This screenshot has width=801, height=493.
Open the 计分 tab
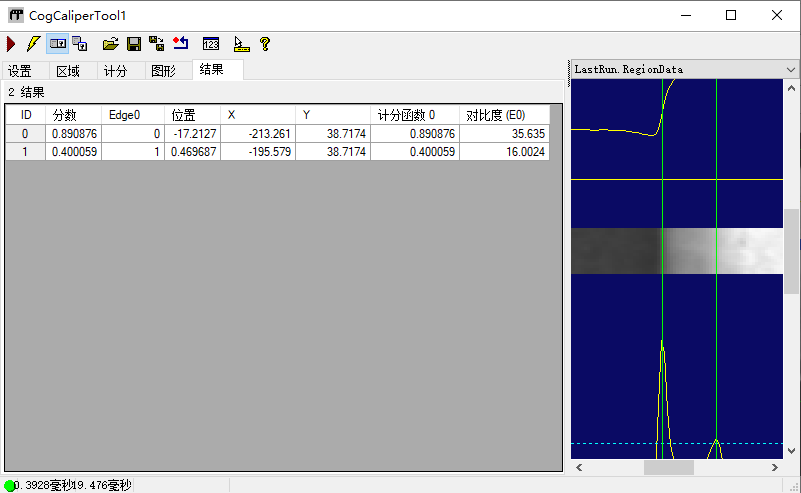click(x=116, y=71)
